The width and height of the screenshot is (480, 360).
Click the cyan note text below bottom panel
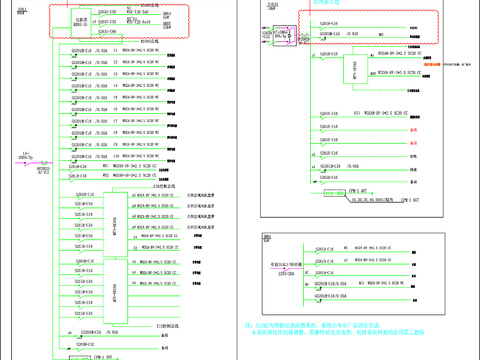[x=335, y=329]
